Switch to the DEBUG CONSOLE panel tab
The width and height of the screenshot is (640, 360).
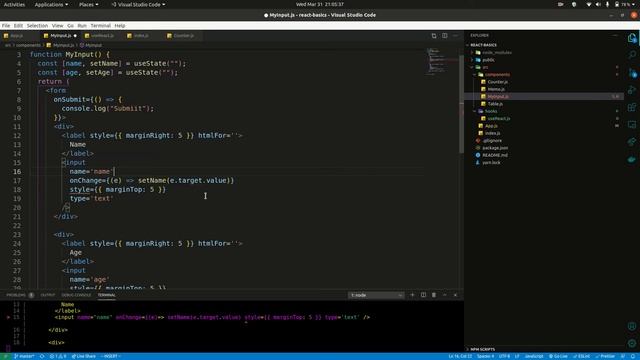pyautogui.click(x=76, y=295)
